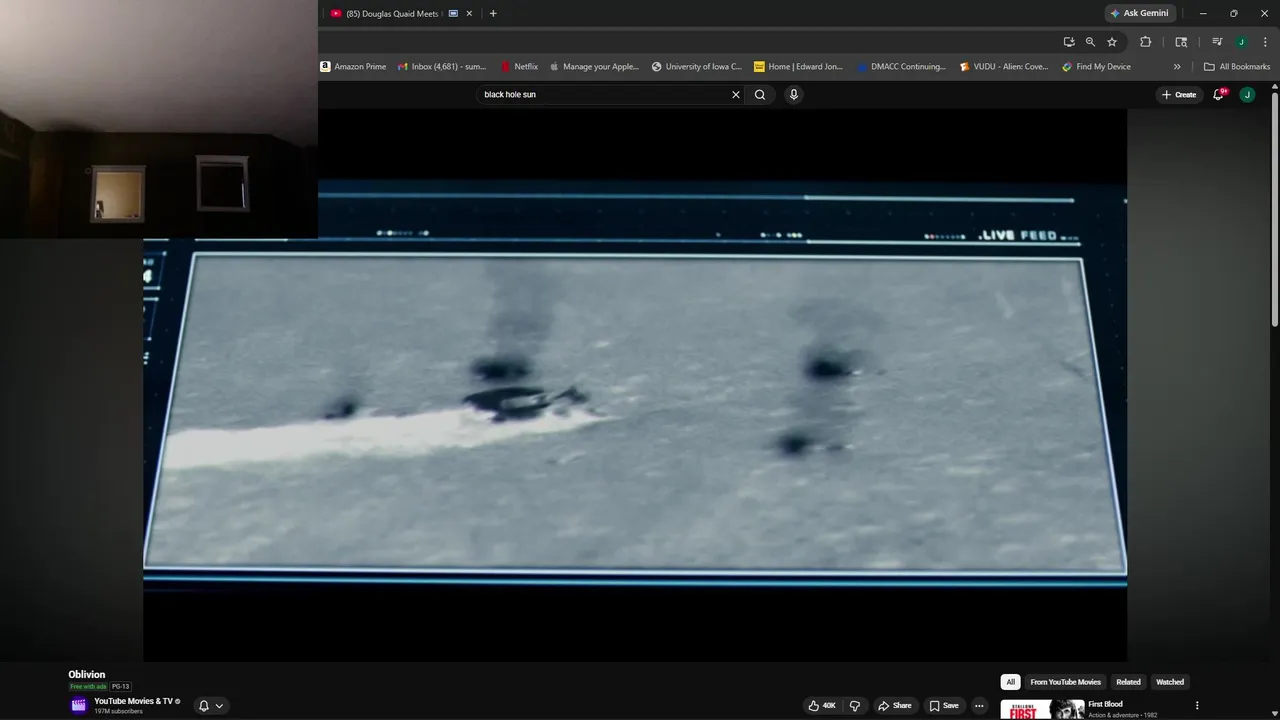Select the All filter chip

click(x=1010, y=682)
